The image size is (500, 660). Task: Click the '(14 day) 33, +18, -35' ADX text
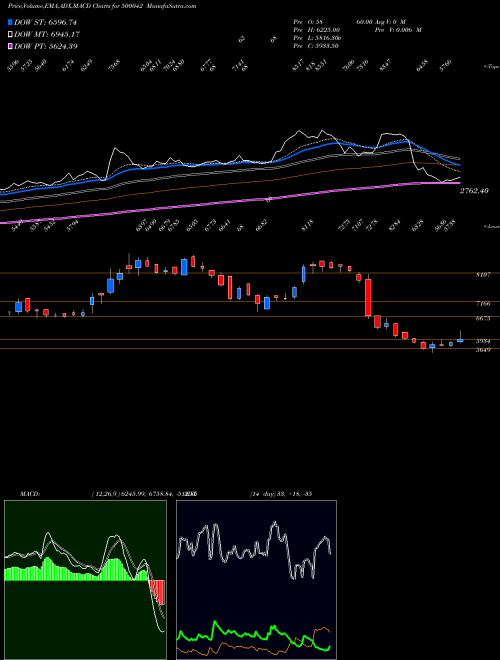281,494
